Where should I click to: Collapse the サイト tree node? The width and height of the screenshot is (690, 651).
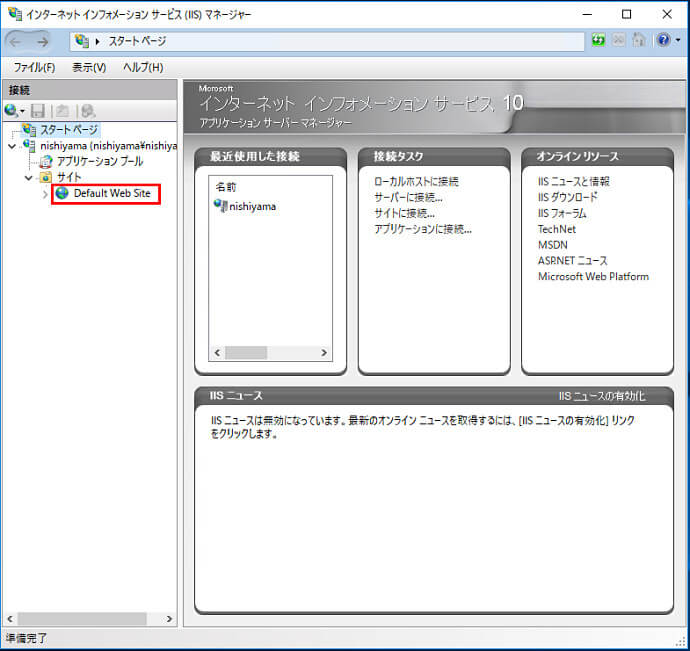click(29, 177)
